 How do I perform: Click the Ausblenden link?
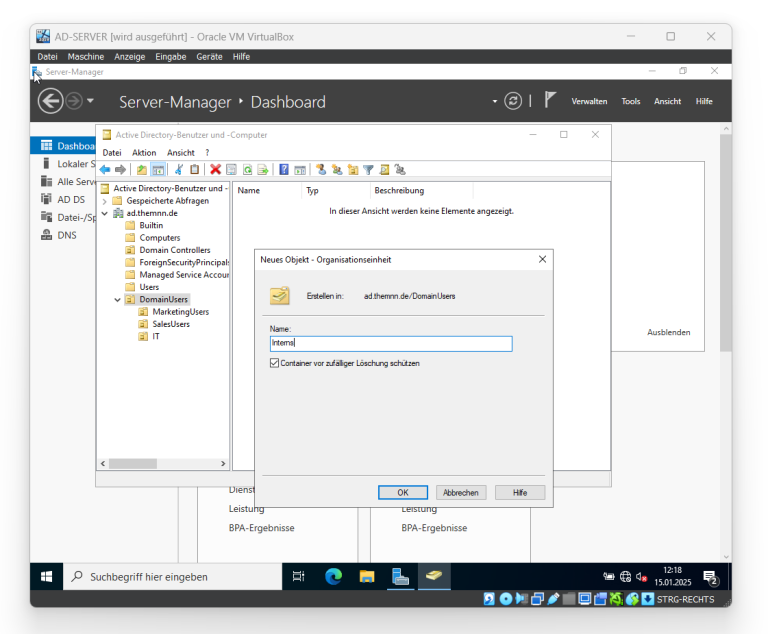click(669, 332)
